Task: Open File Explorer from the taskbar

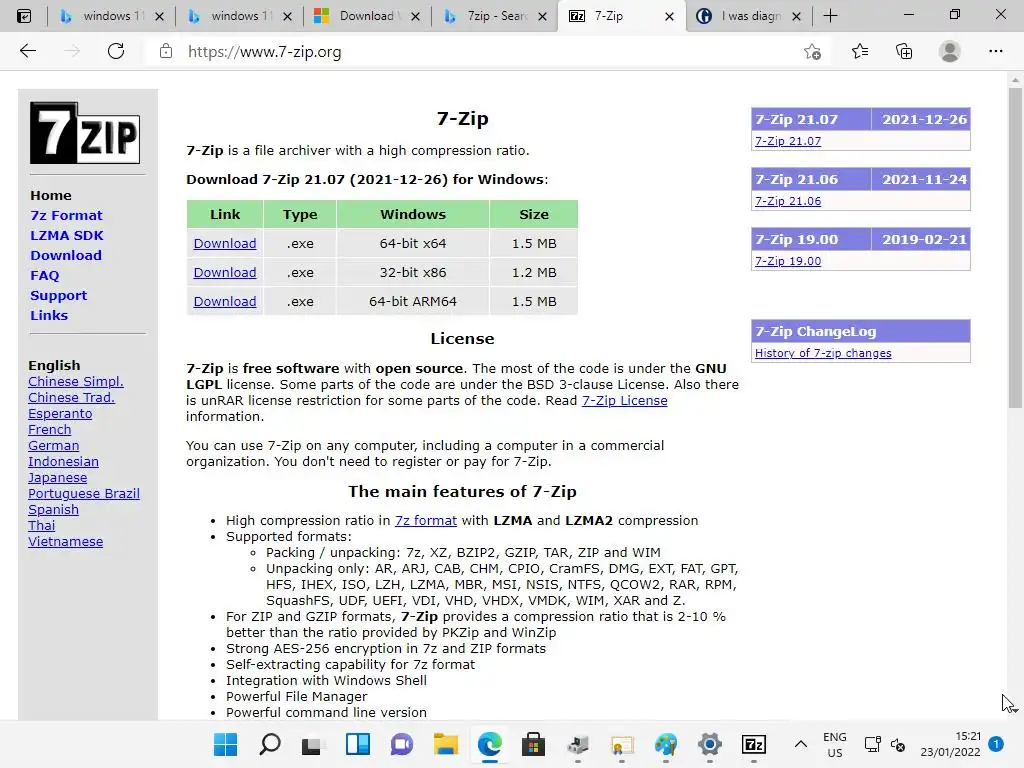Action: click(445, 744)
